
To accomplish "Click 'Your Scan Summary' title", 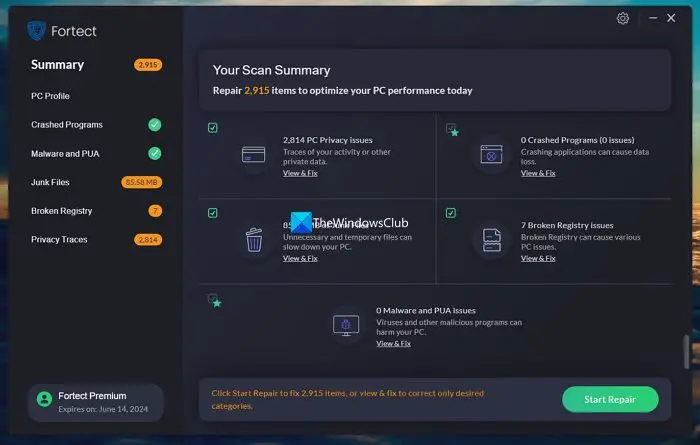I will point(271,71).
